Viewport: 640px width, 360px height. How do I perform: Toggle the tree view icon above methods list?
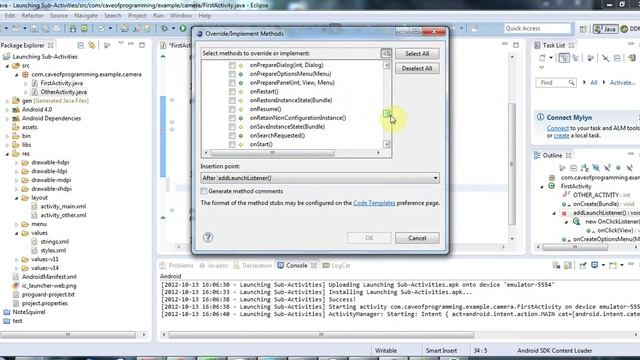tap(386, 53)
